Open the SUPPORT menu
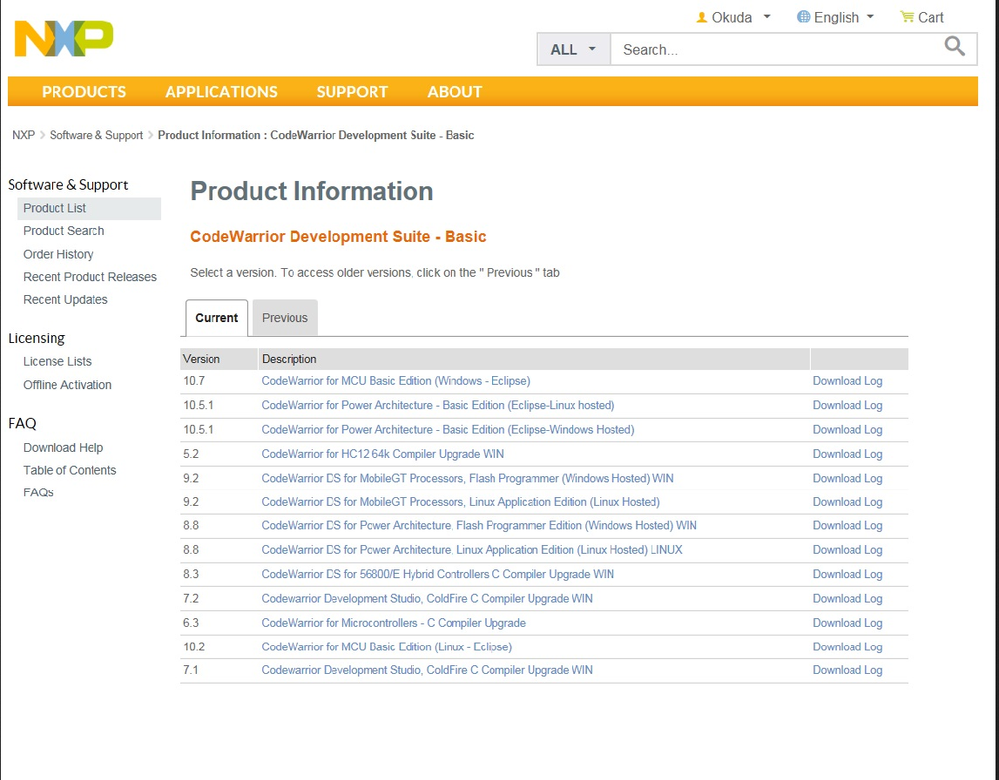Screen dimensions: 999x780 point(352,91)
